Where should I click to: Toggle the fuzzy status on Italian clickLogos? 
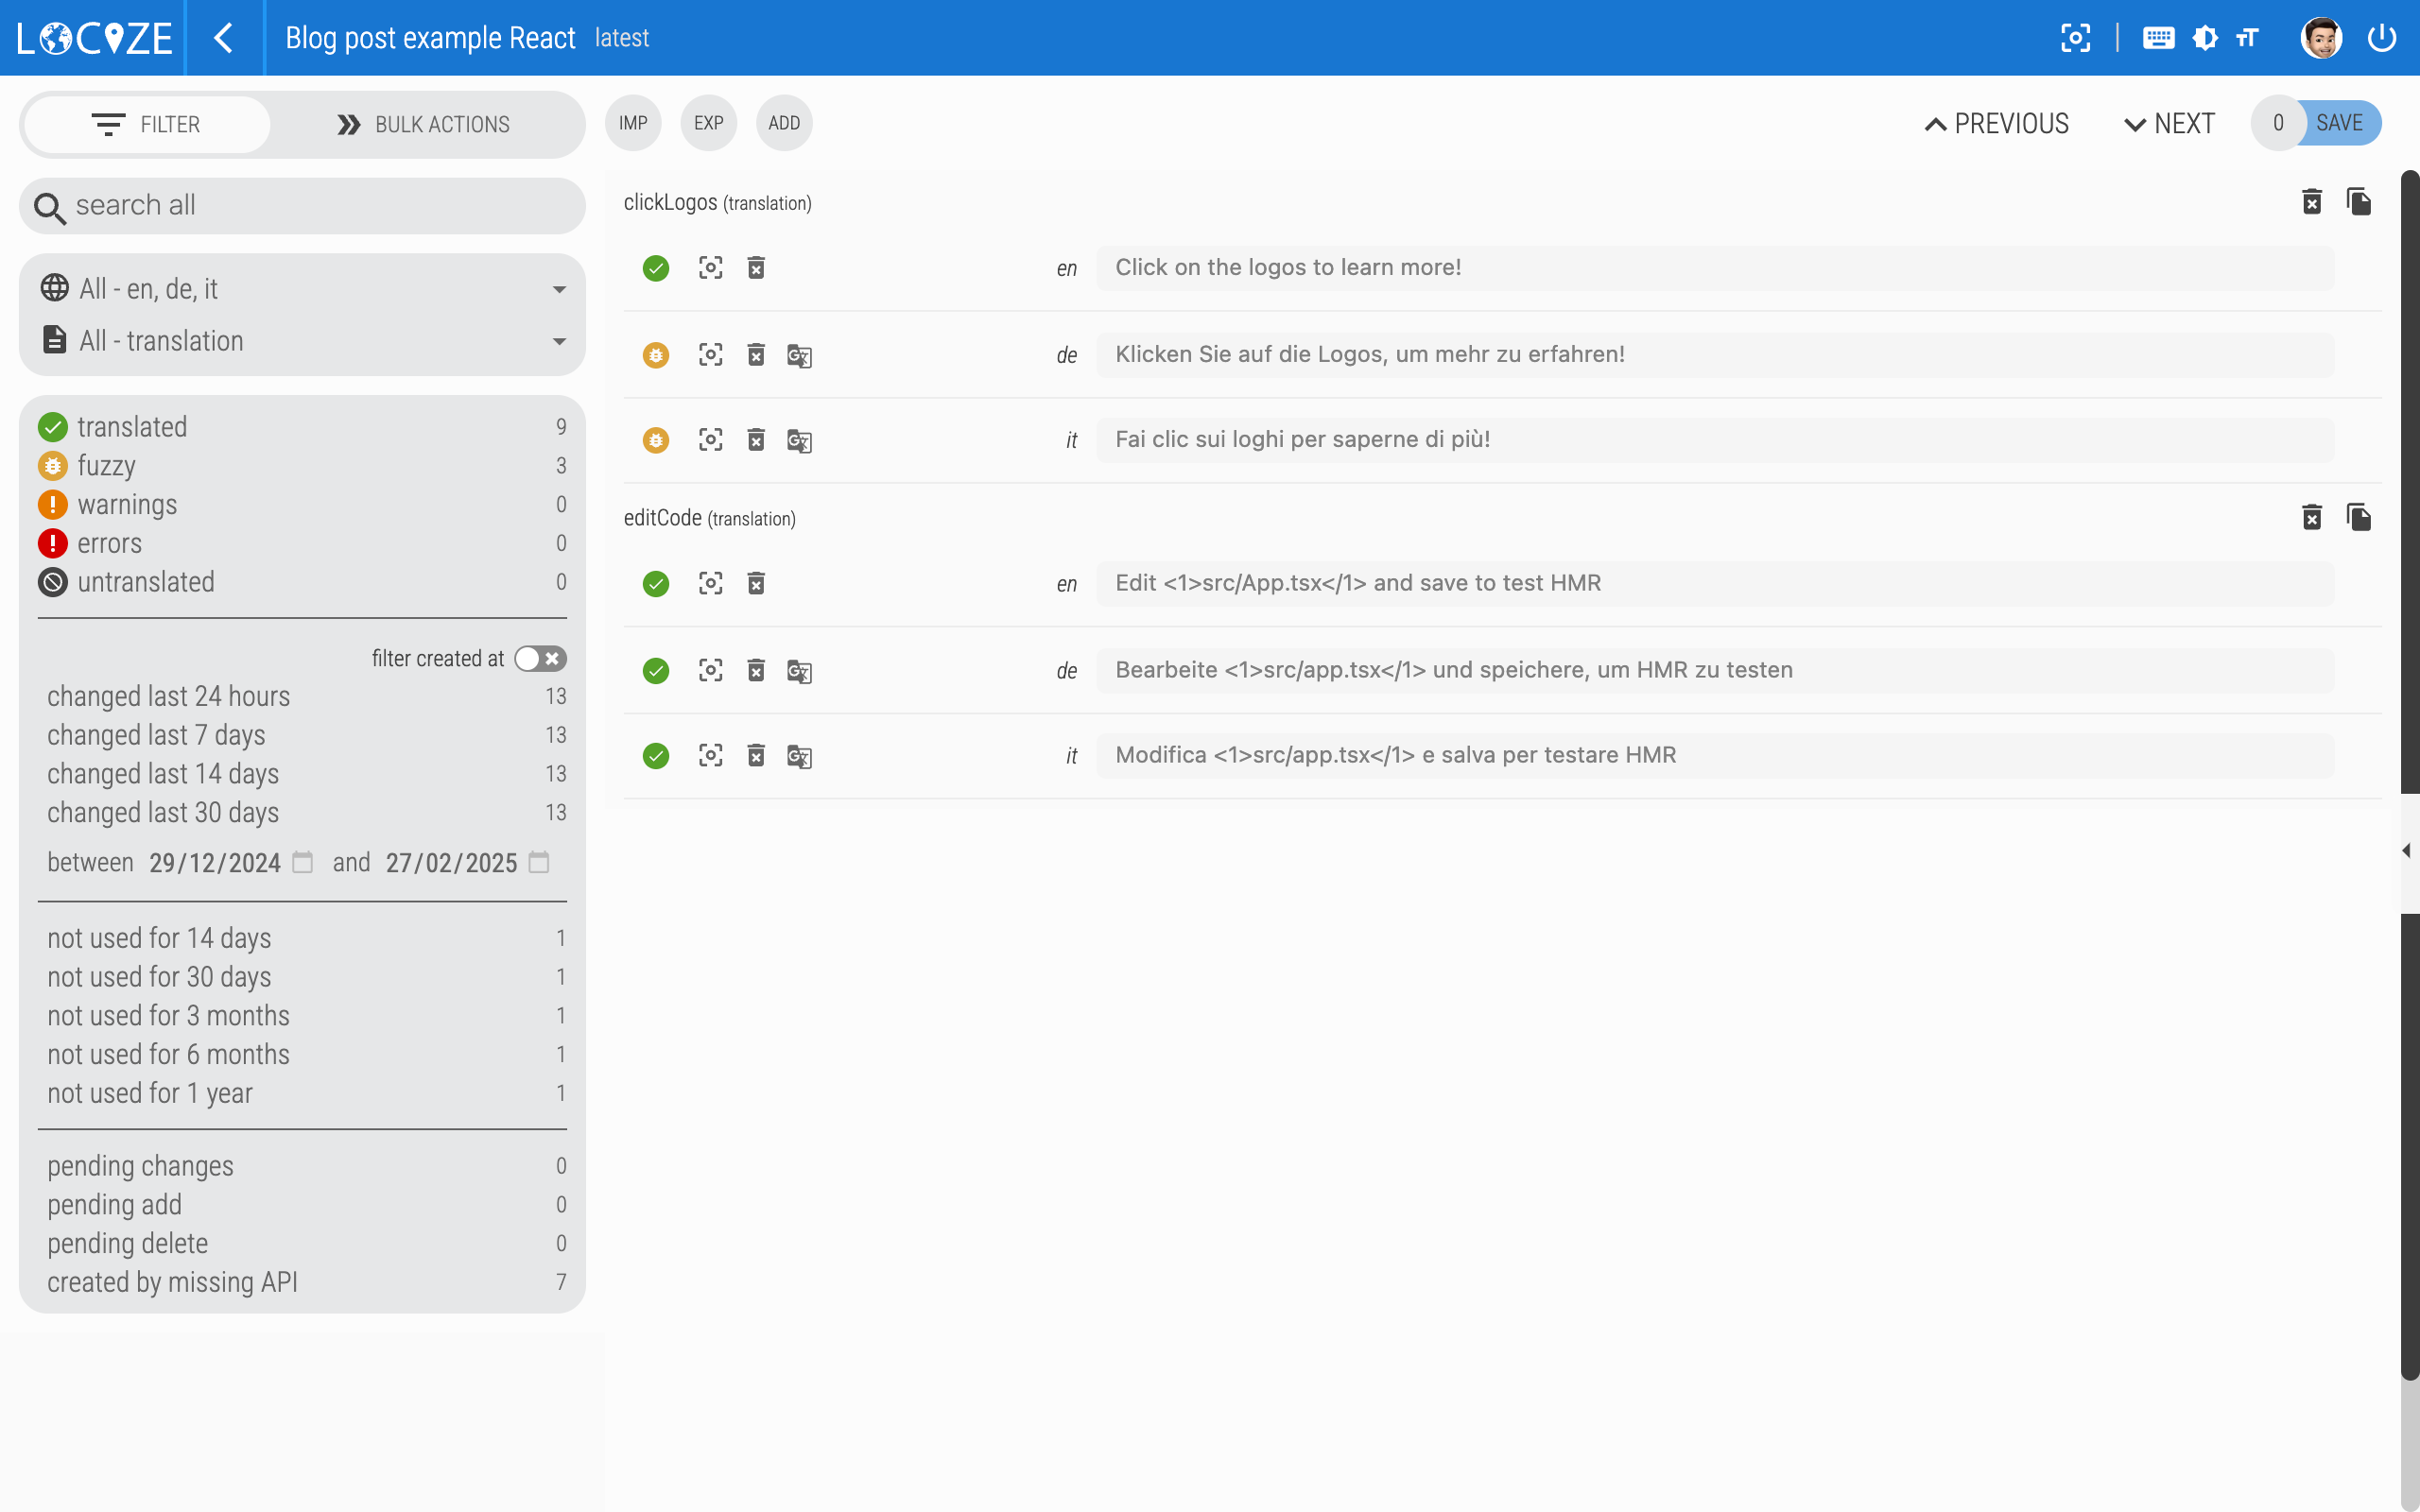pos(656,440)
